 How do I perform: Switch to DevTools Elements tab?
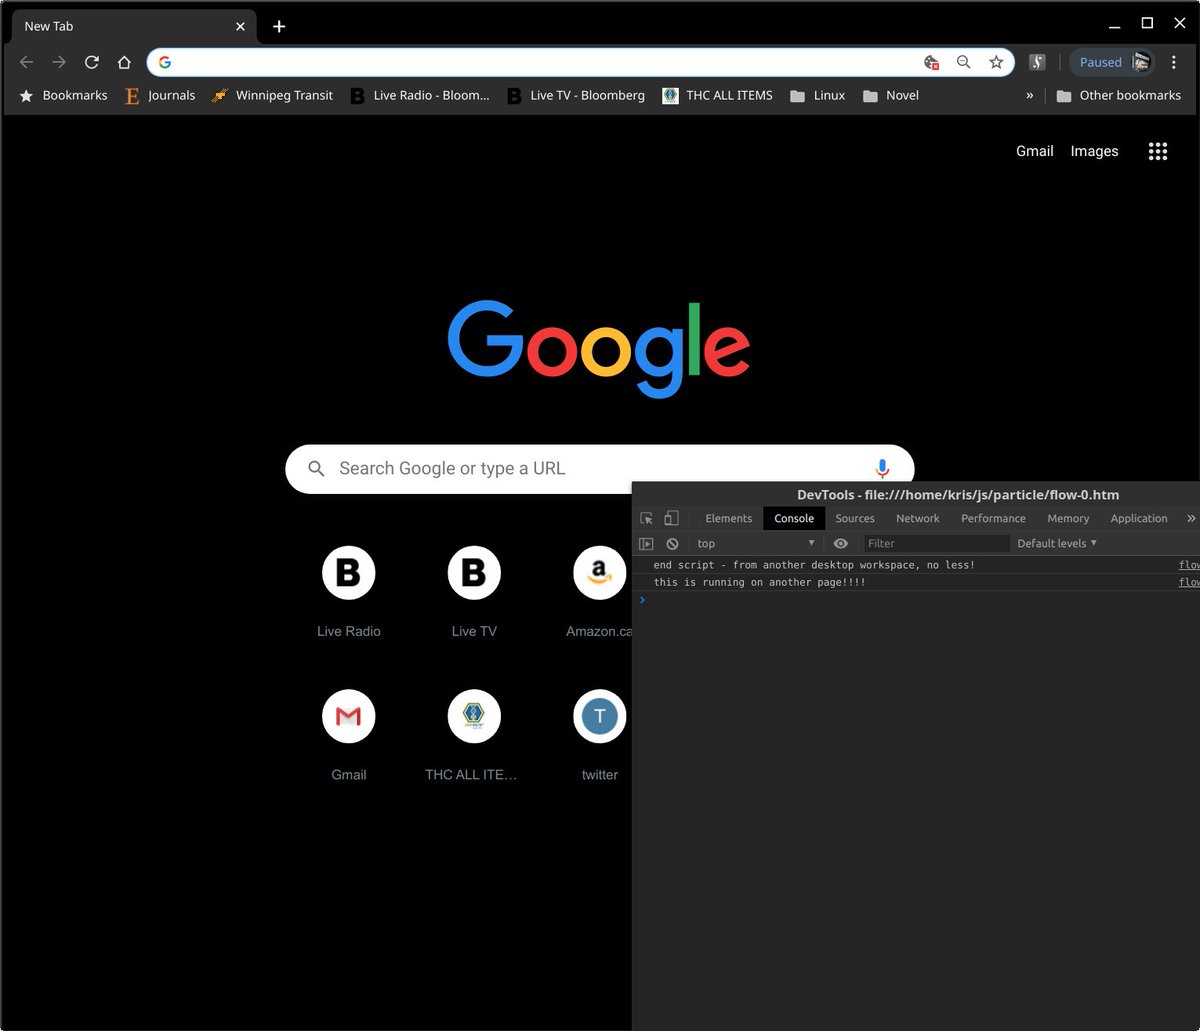click(728, 518)
